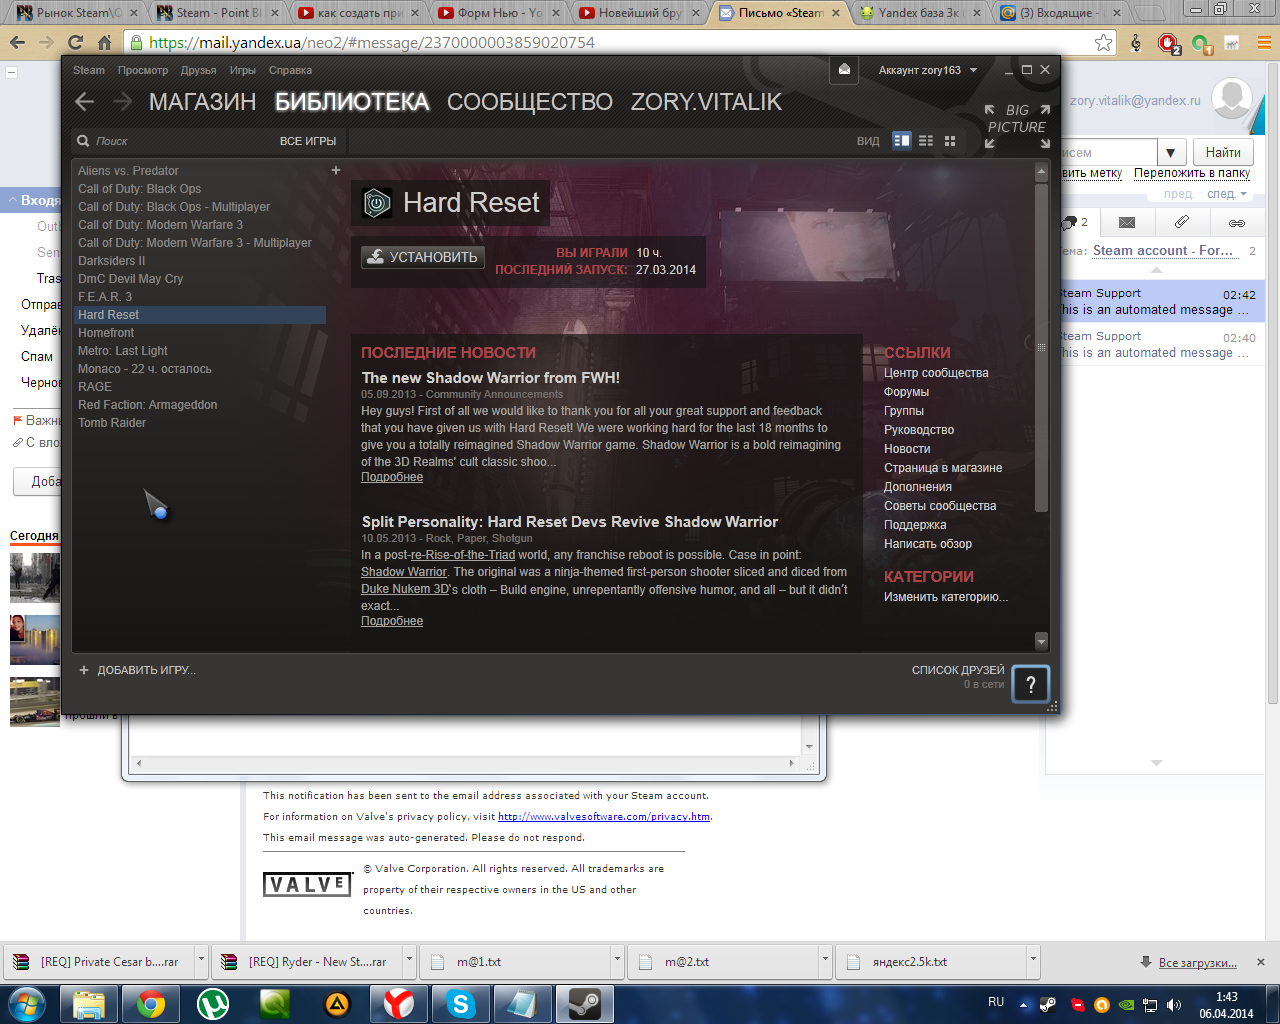Click the search magnifier icon in Steam
Screen dimensions: 1280x1024
click(83, 141)
